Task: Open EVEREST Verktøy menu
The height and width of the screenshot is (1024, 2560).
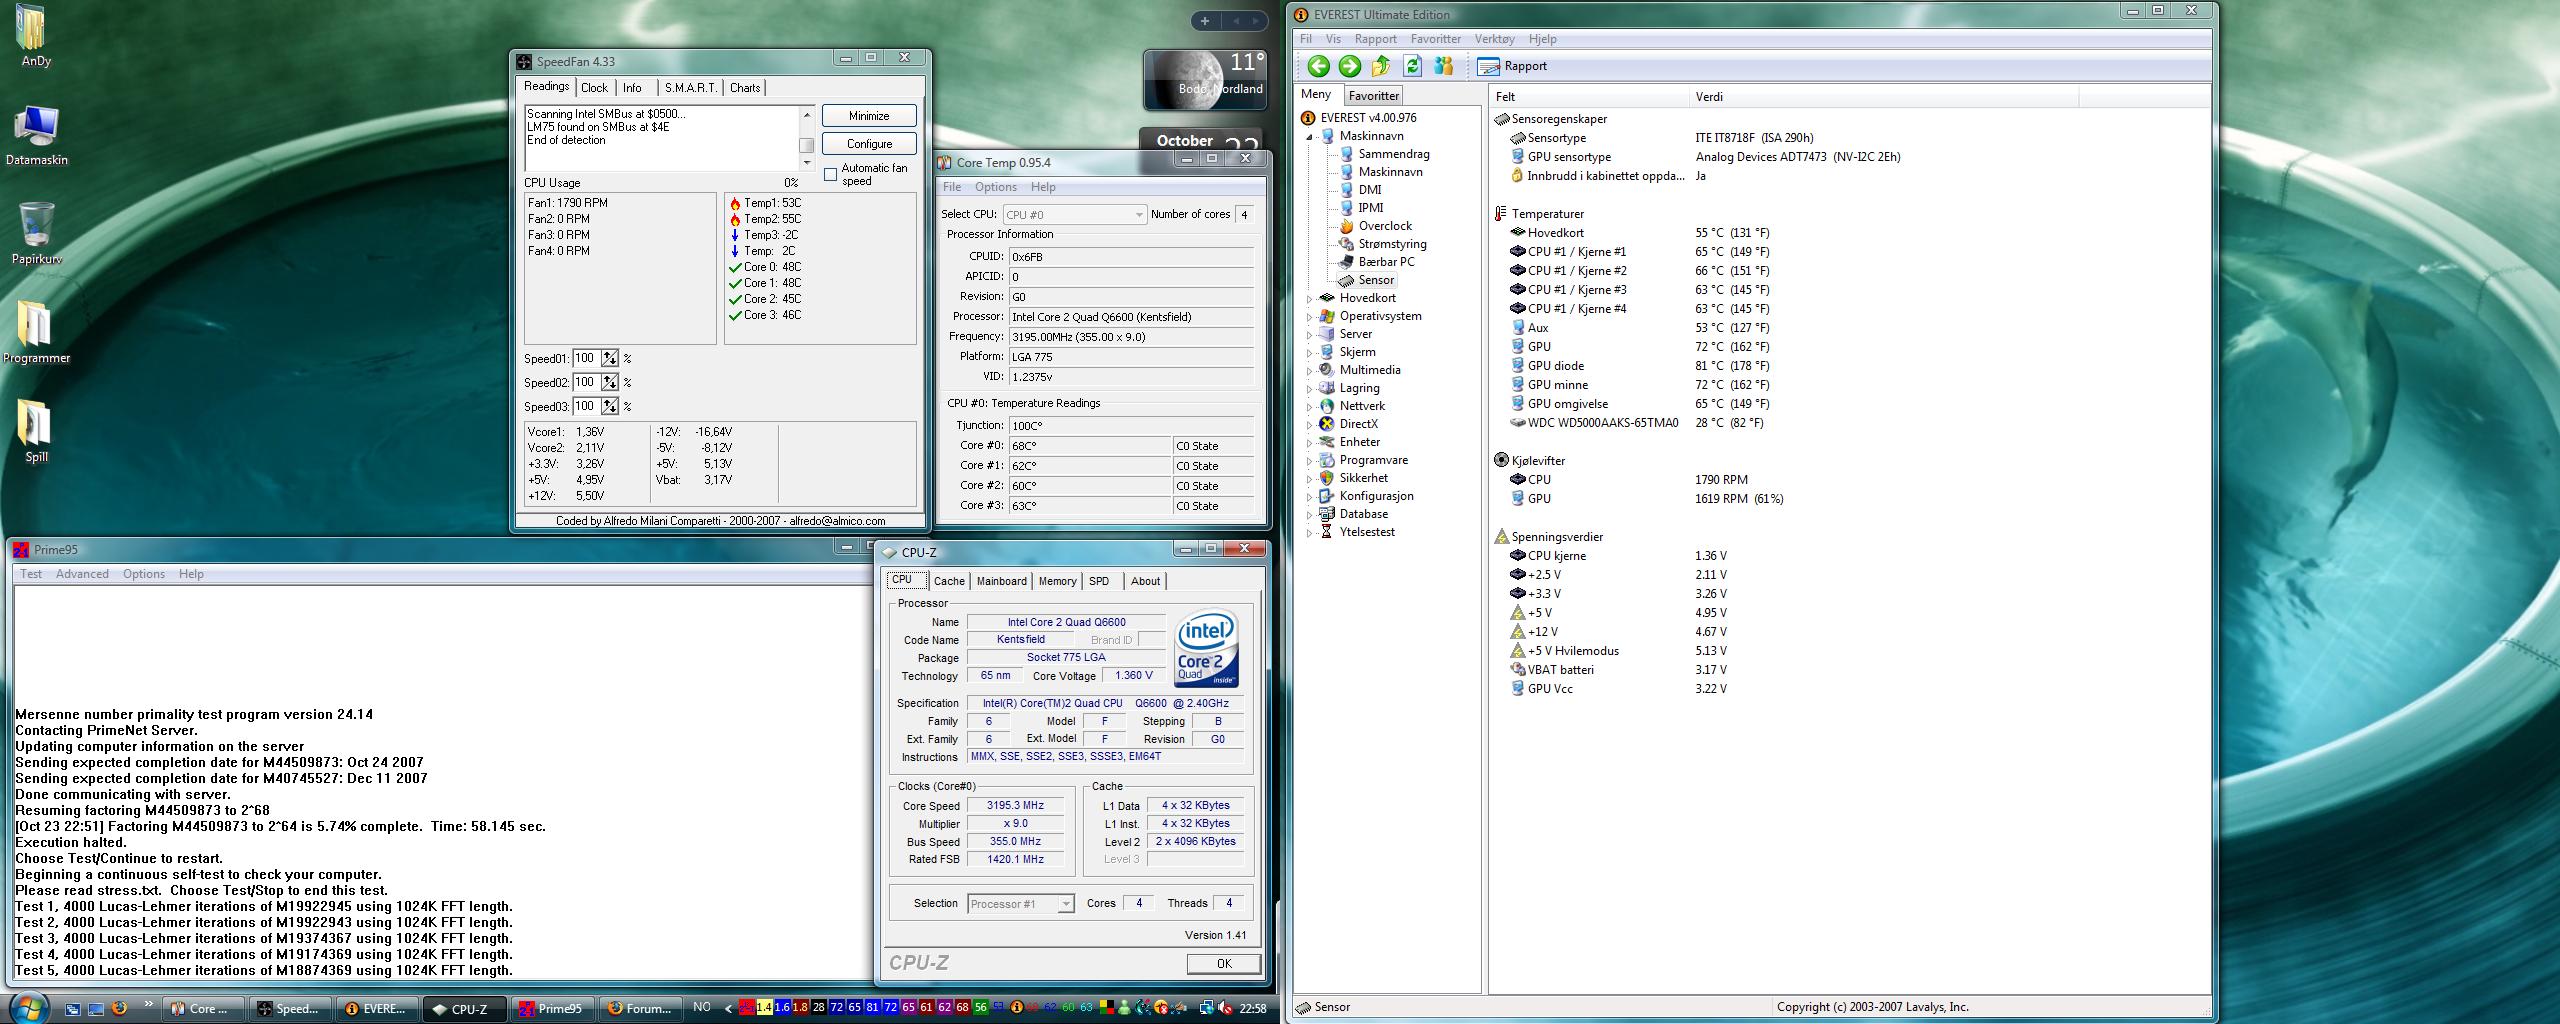Action: [x=1494, y=39]
